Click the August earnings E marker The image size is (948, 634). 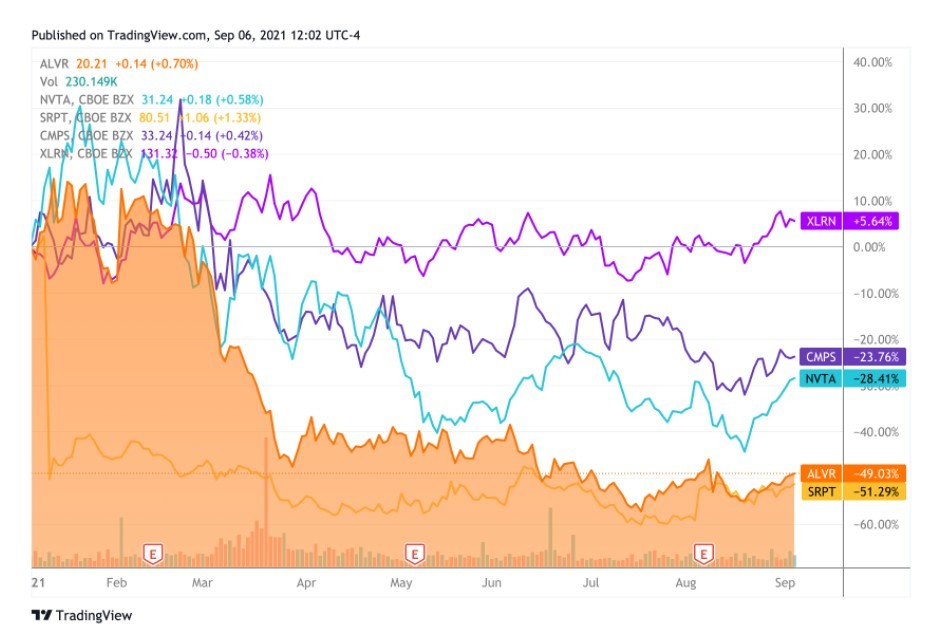703,553
